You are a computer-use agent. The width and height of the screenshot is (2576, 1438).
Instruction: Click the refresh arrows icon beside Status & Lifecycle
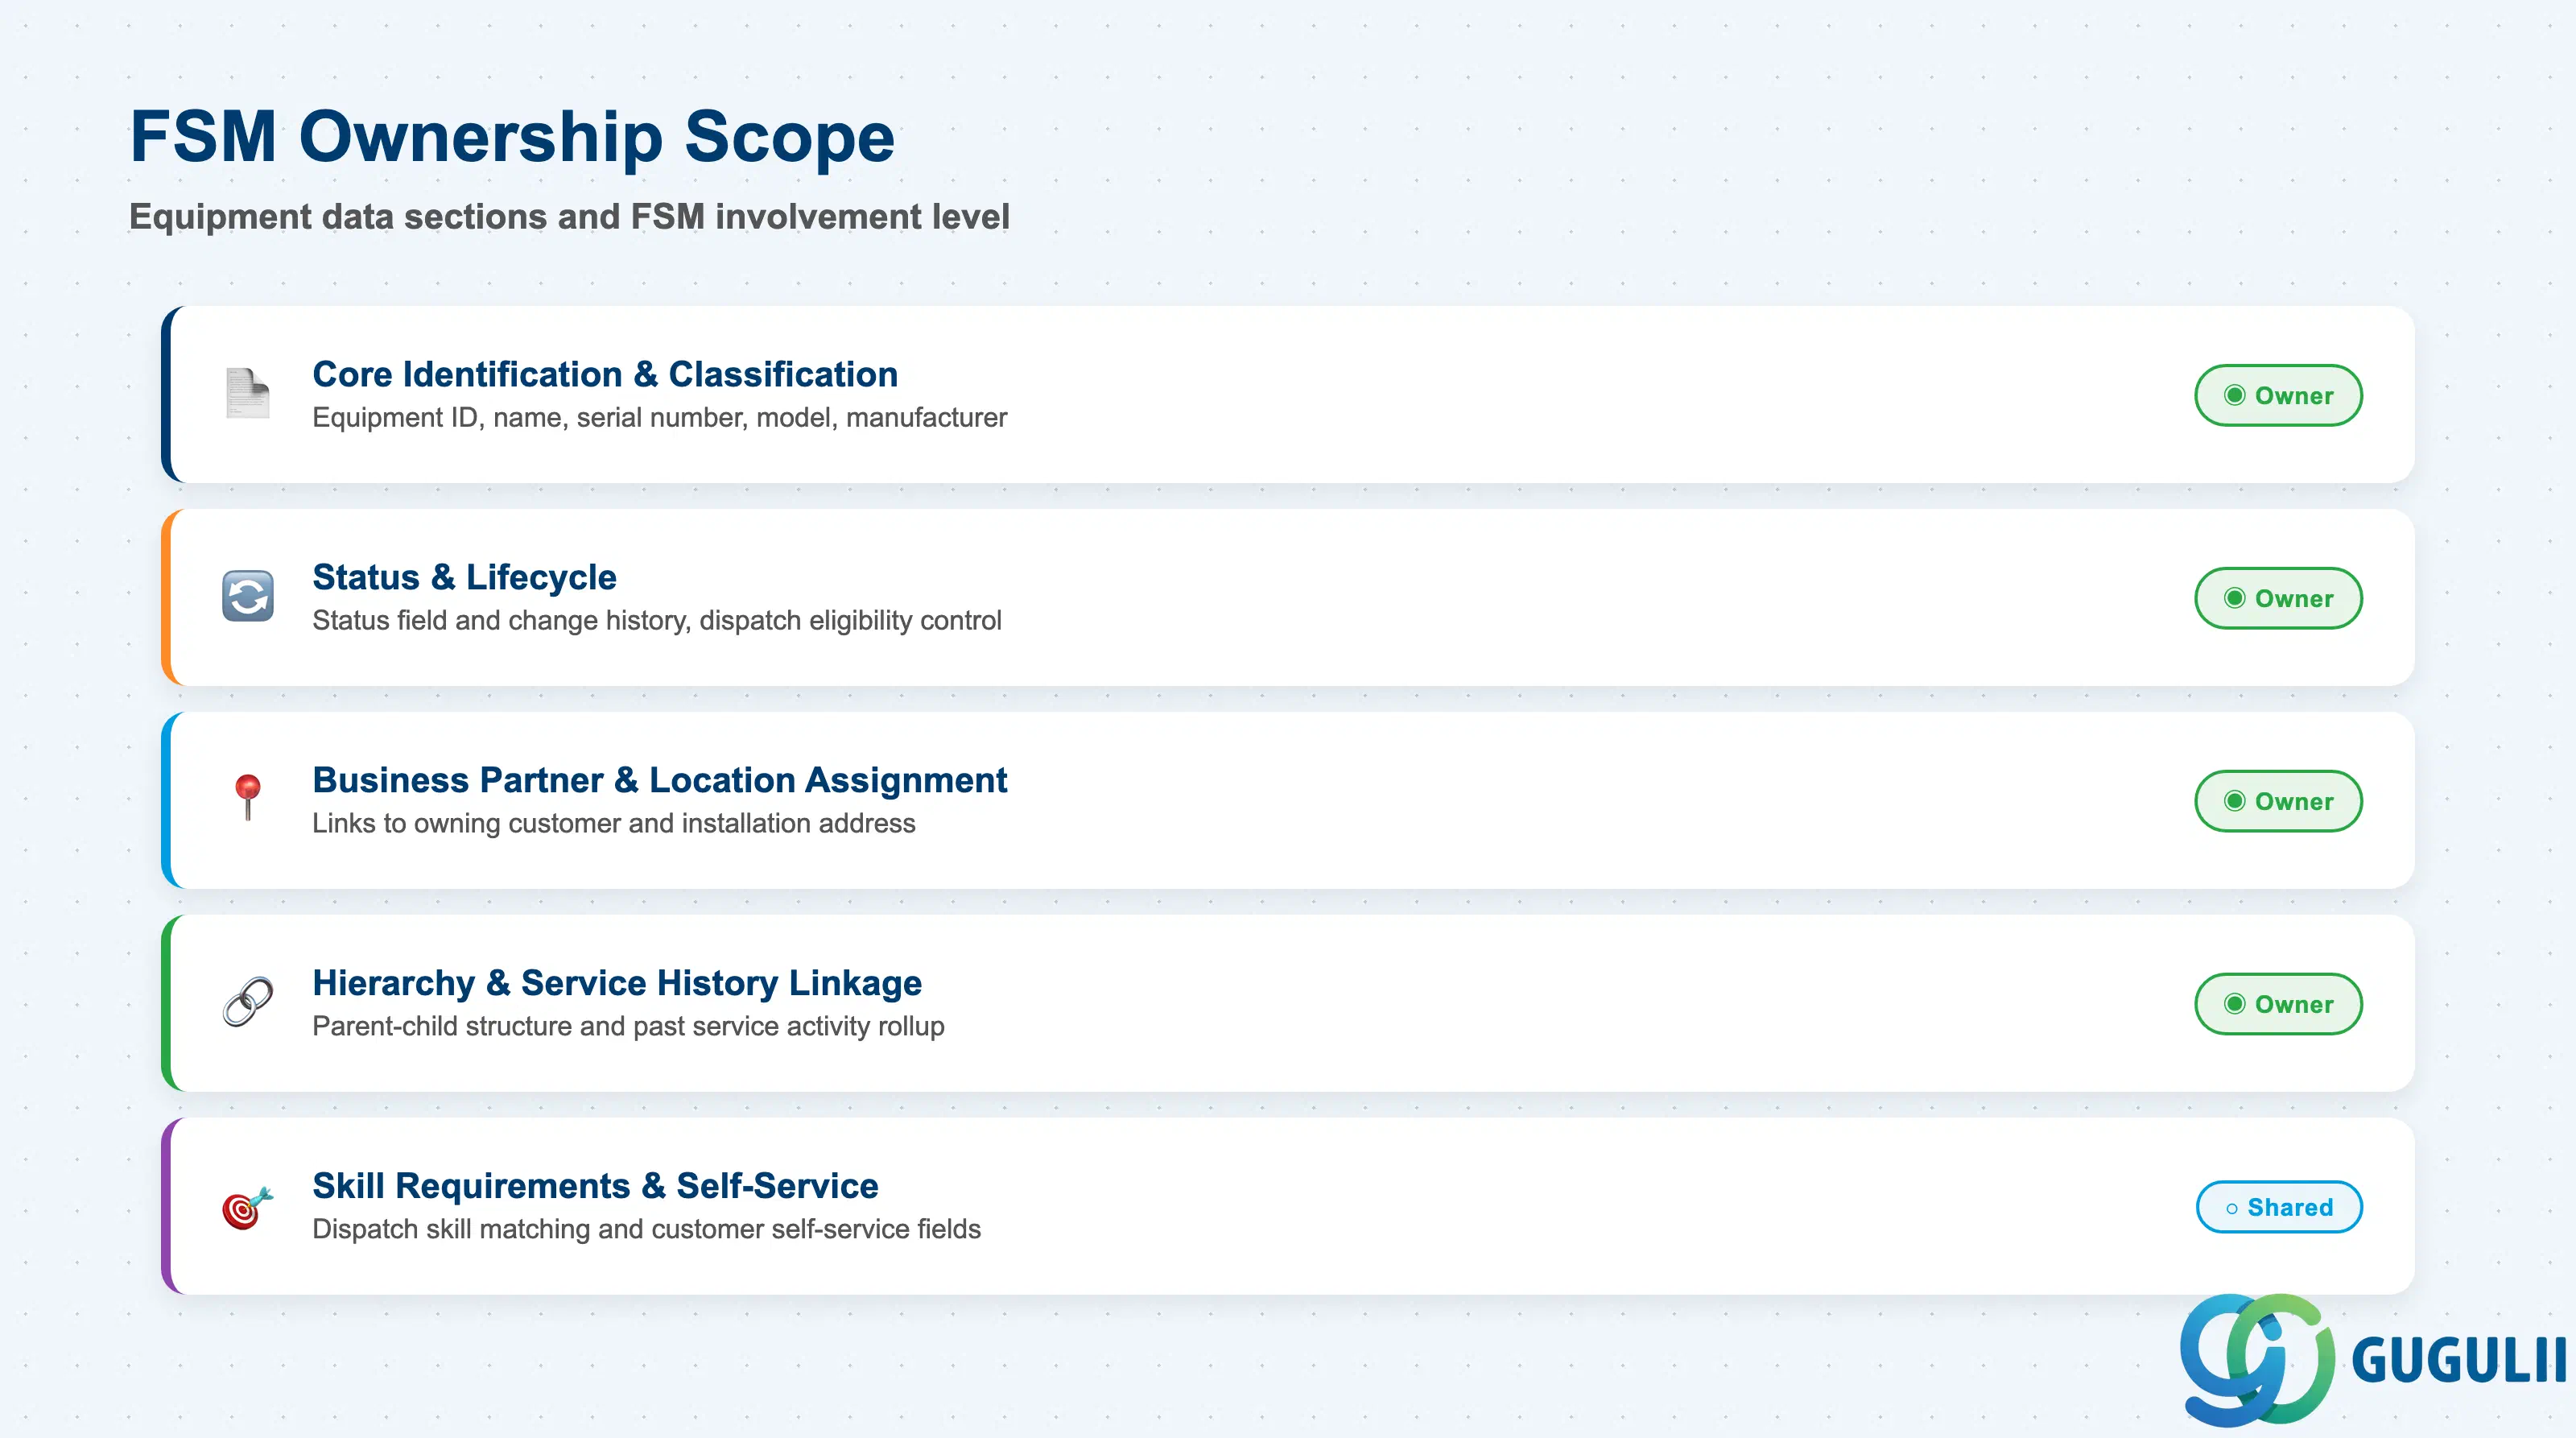pos(248,597)
